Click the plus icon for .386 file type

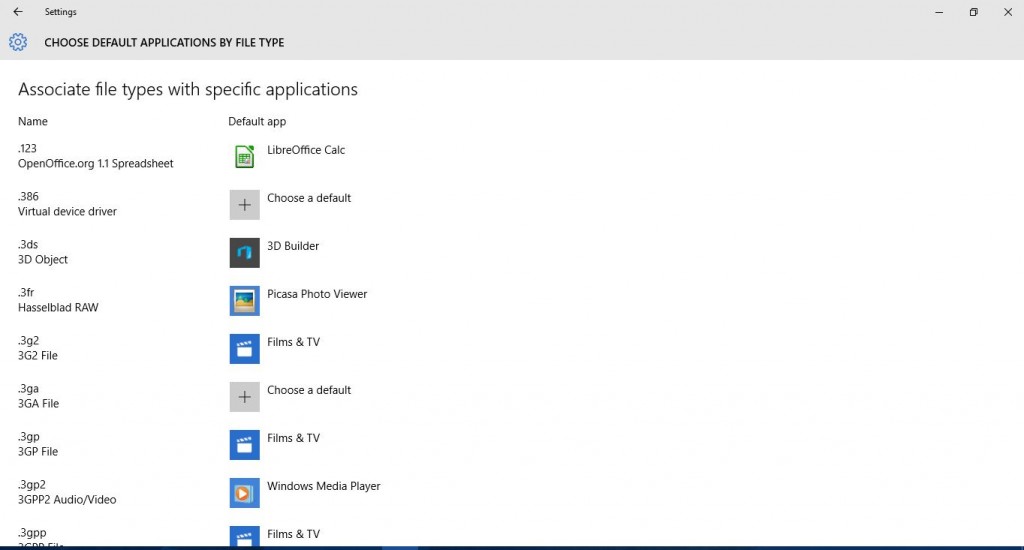point(244,205)
